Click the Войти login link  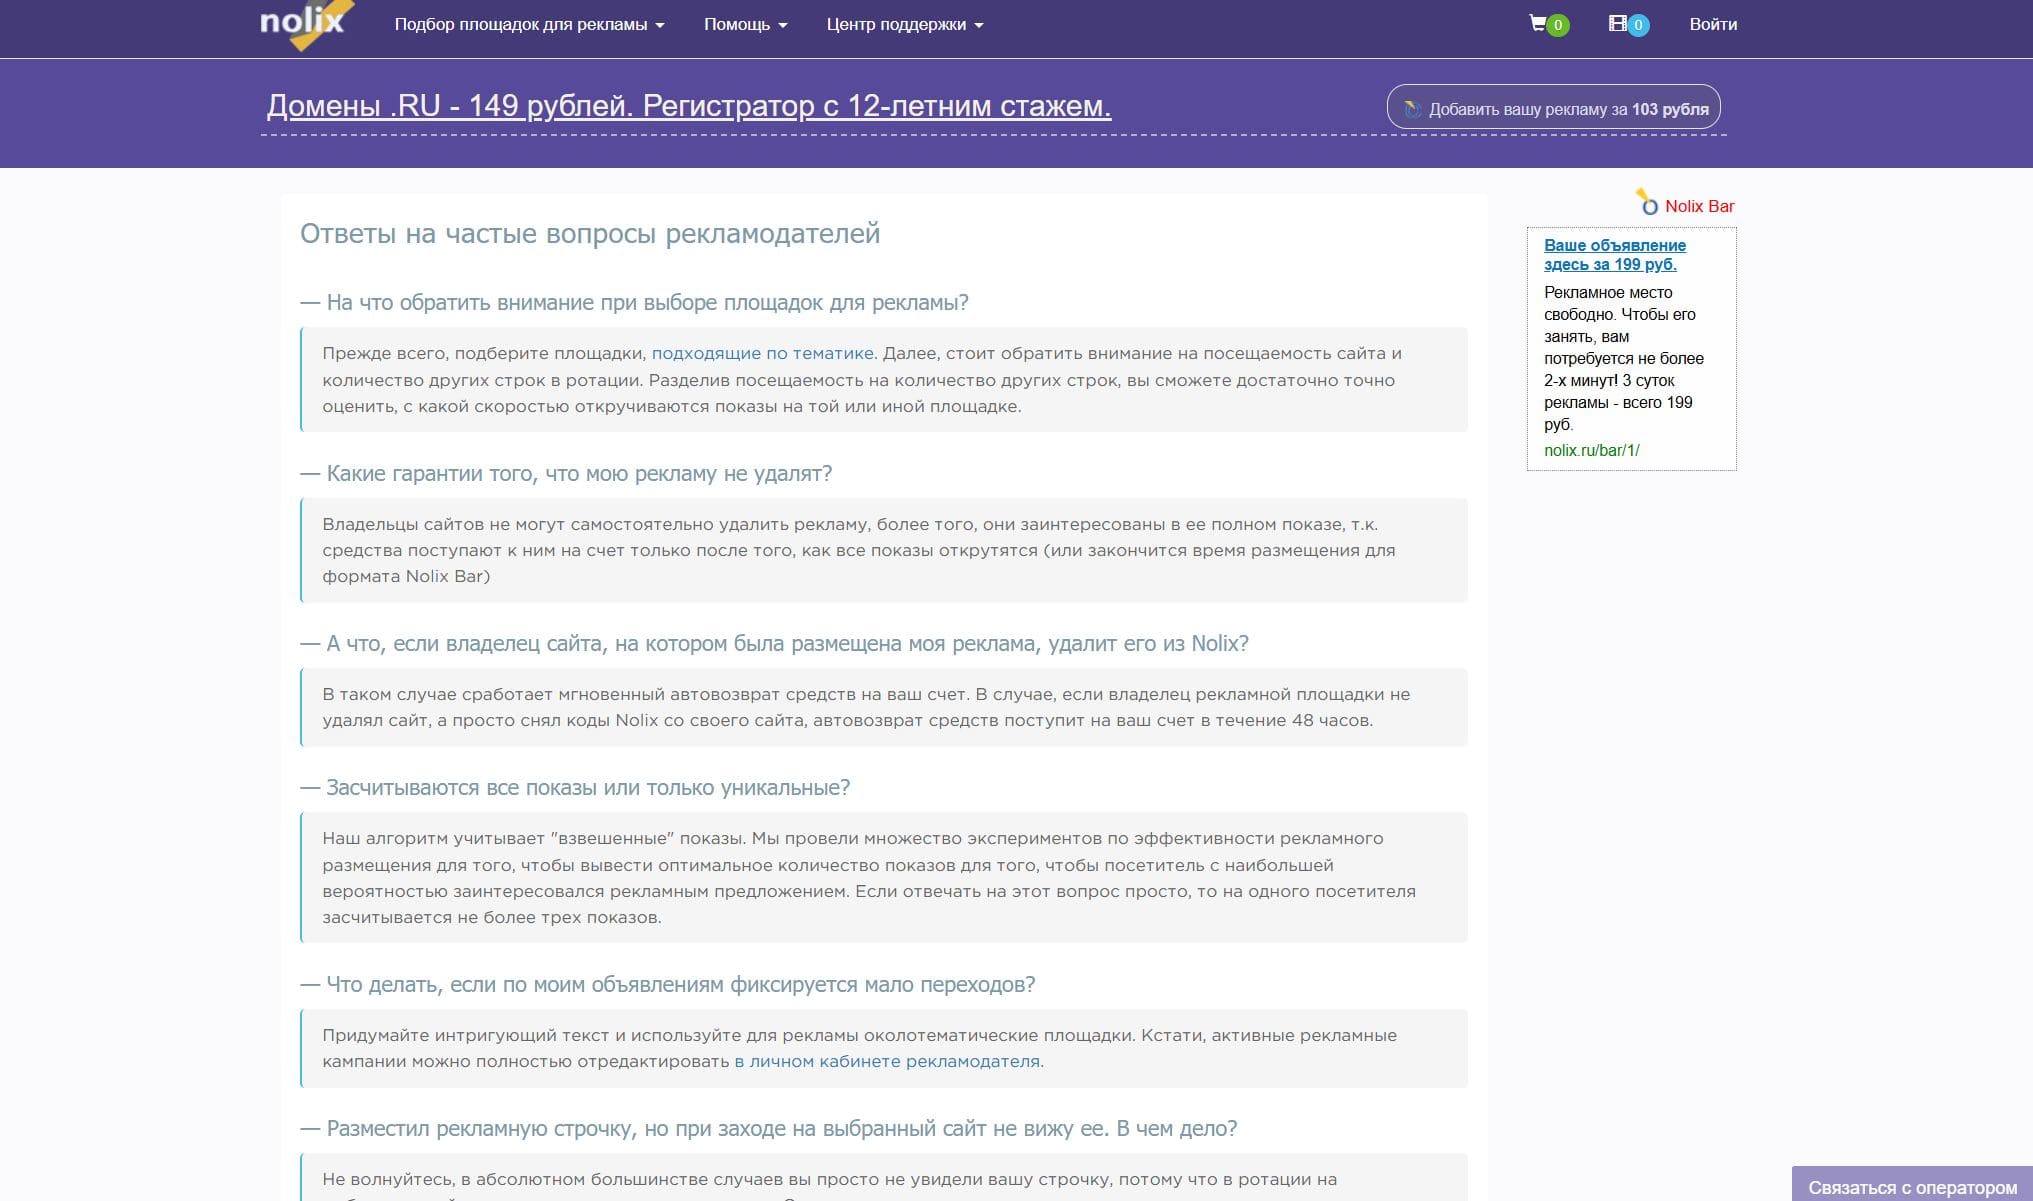tap(1712, 24)
